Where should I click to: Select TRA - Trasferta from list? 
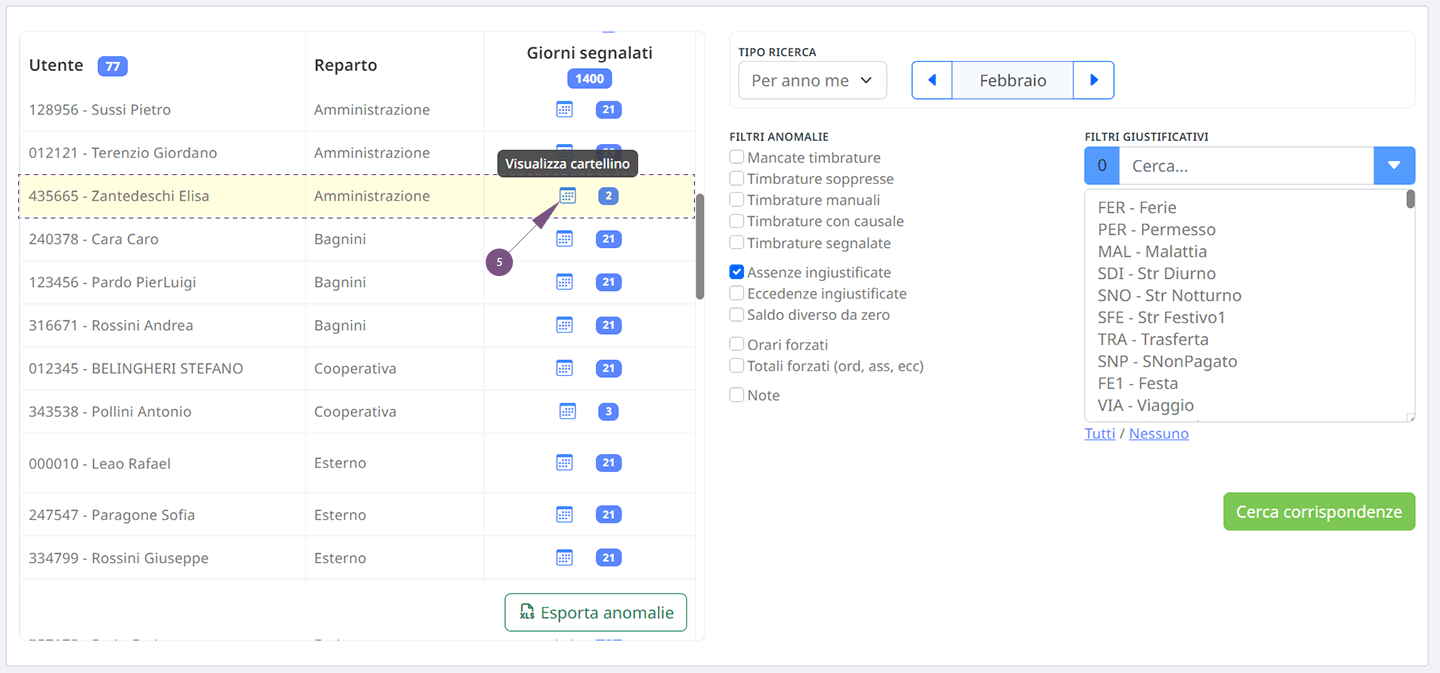(1153, 340)
